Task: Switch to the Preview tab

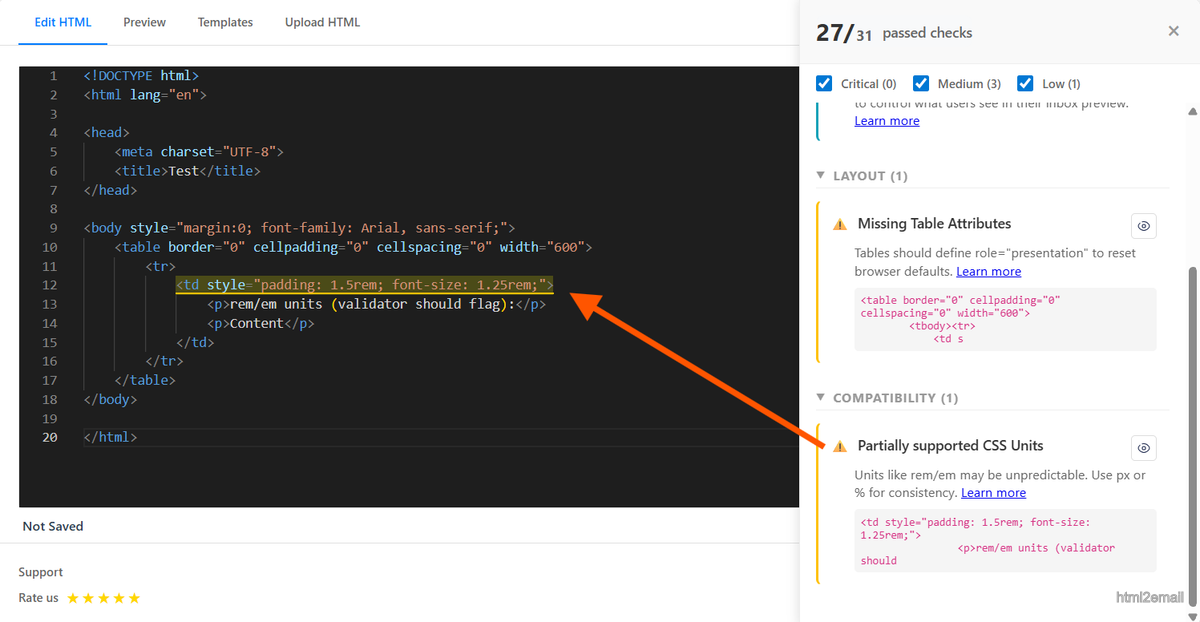Action: coord(144,21)
